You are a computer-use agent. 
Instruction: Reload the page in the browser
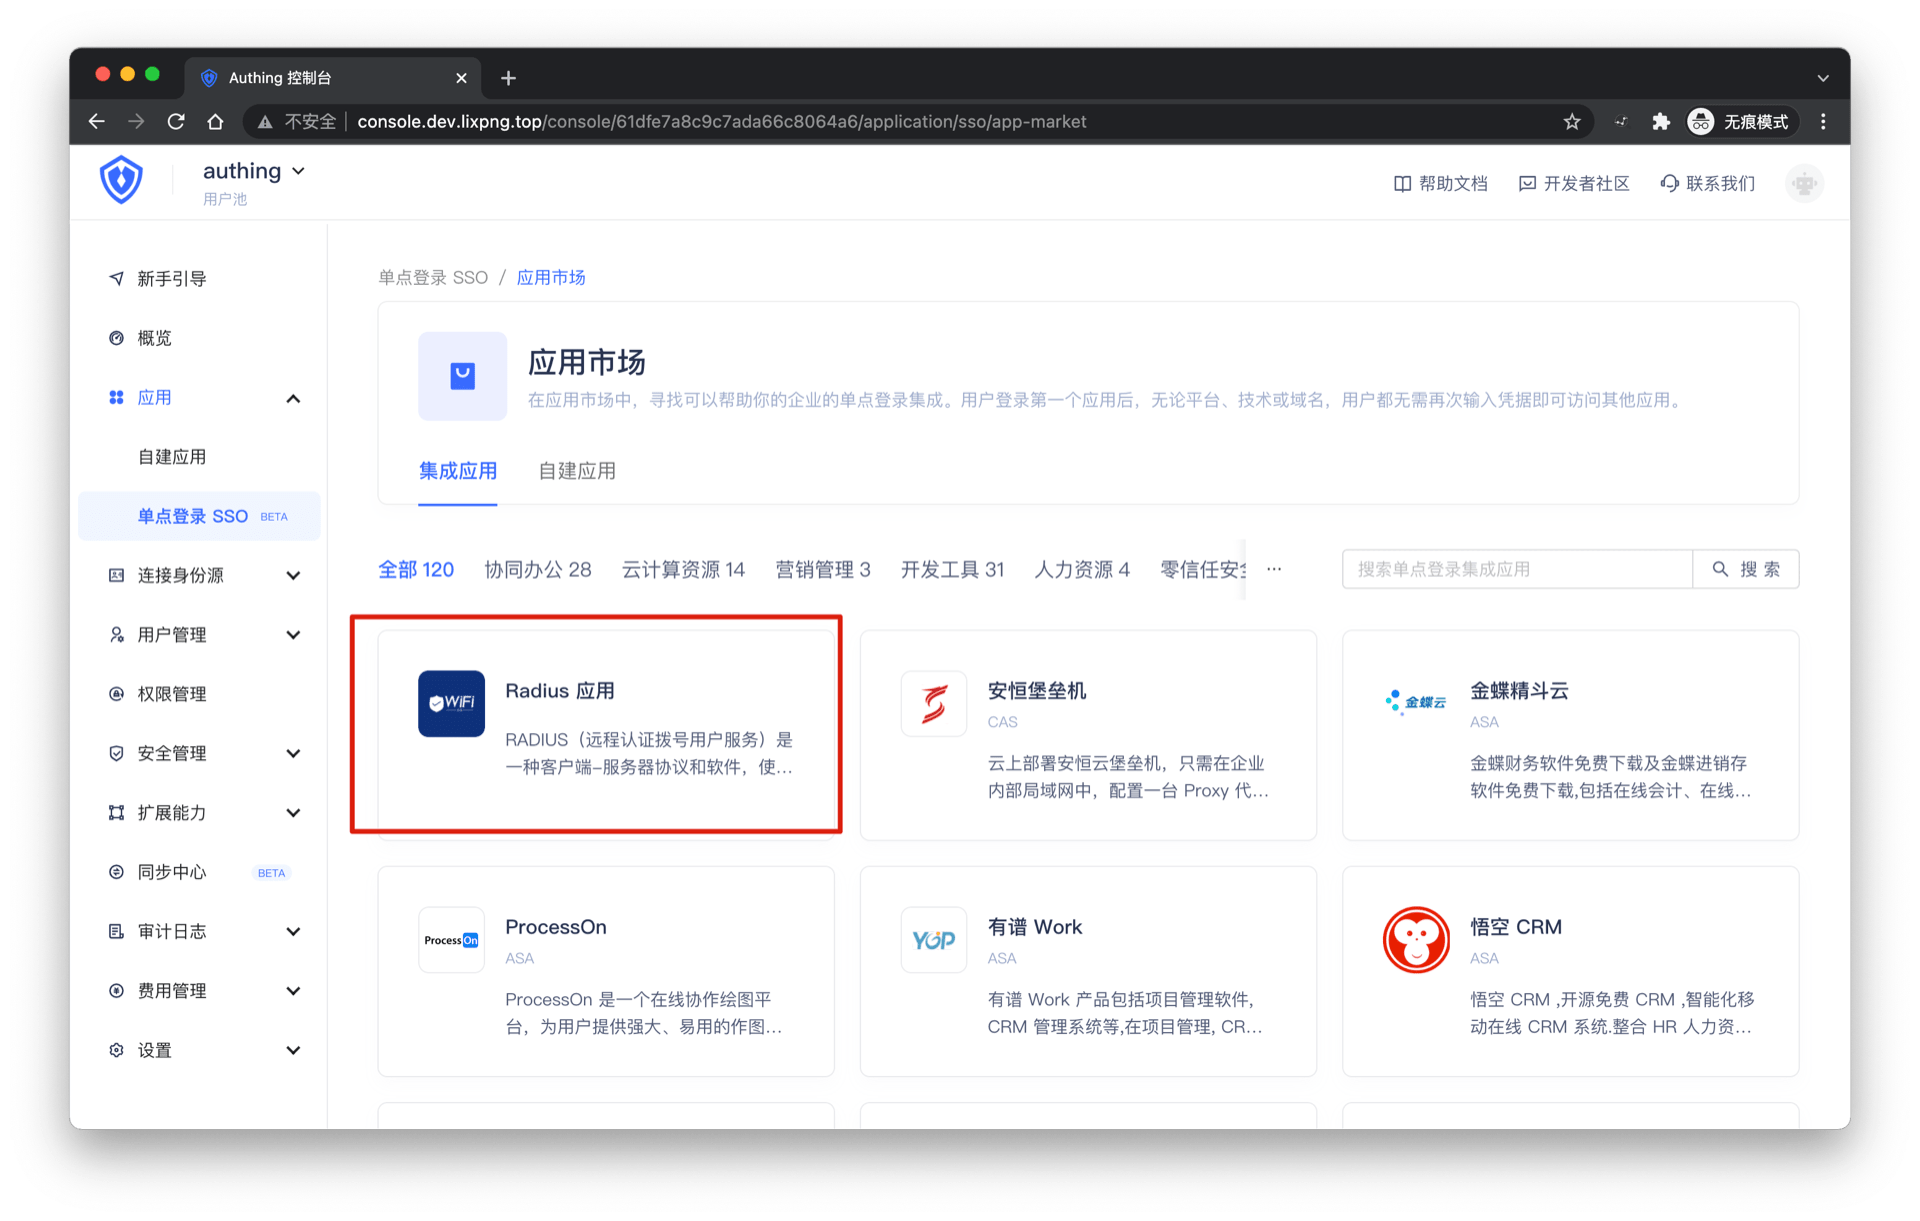176,121
